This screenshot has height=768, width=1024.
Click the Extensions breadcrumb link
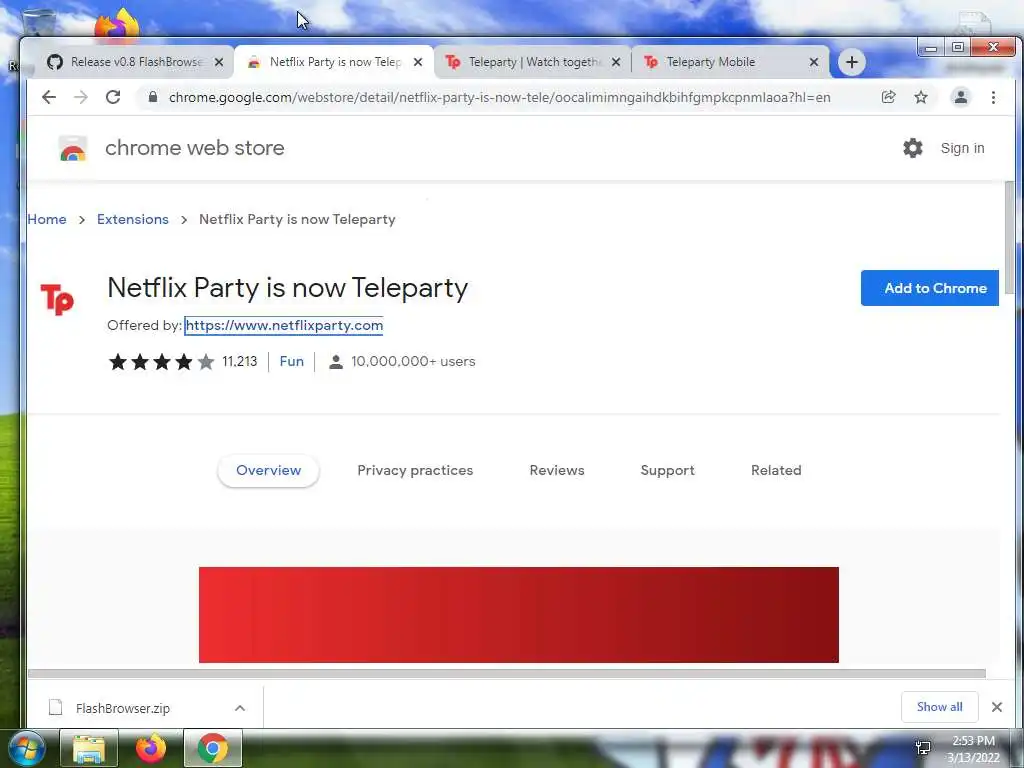point(133,219)
